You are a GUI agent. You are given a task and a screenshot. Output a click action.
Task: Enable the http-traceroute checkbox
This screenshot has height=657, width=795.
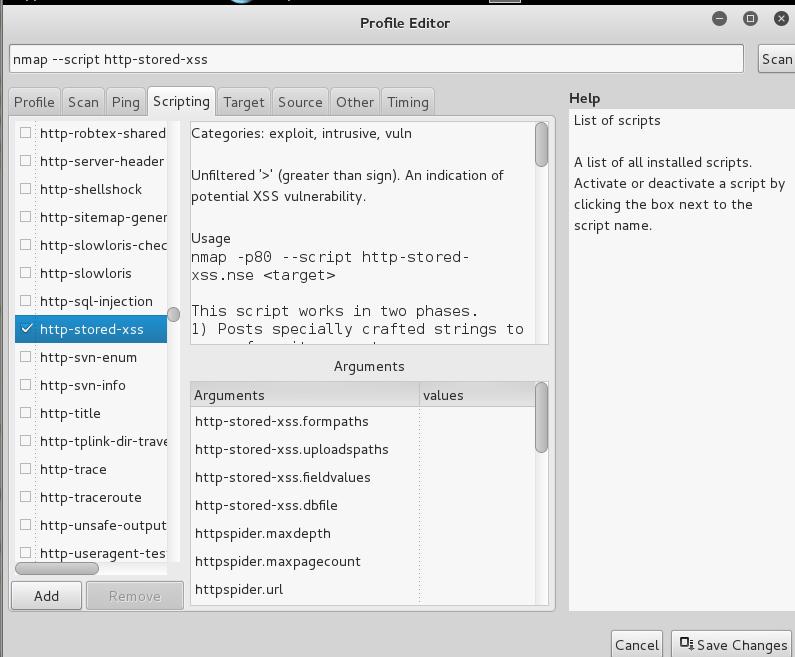[x=25, y=497]
